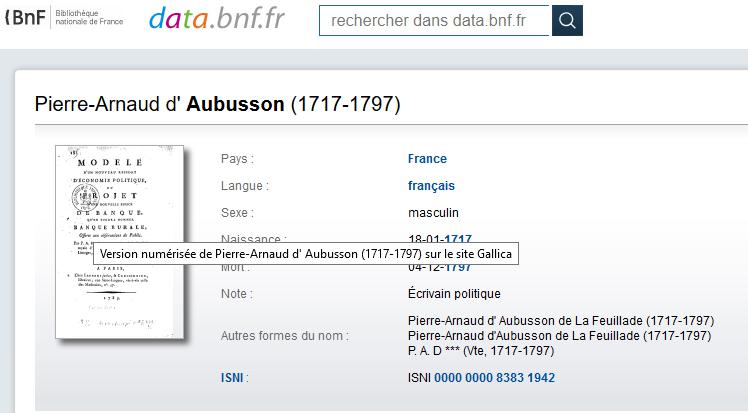Open the data.bnf.fr home logo
Image resolution: width=748 pixels, height=413 pixels.
coord(217,19)
